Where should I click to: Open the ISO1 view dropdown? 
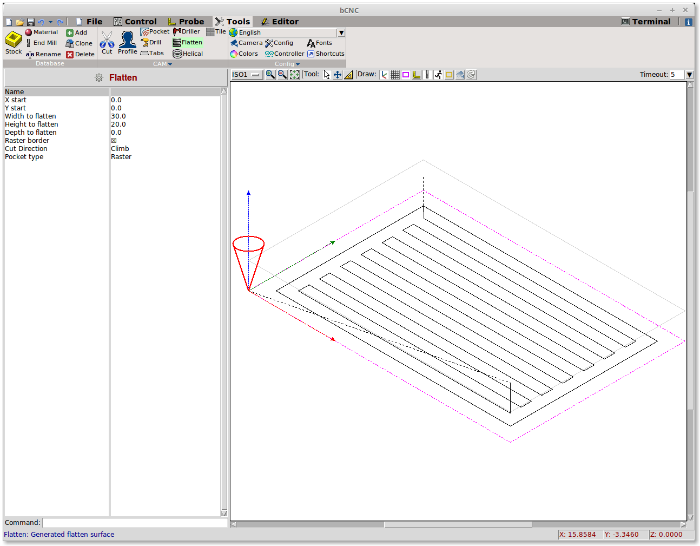(x=246, y=75)
